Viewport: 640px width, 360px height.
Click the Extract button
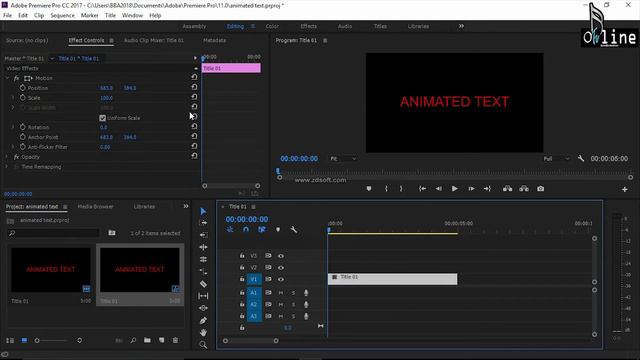[524, 189]
